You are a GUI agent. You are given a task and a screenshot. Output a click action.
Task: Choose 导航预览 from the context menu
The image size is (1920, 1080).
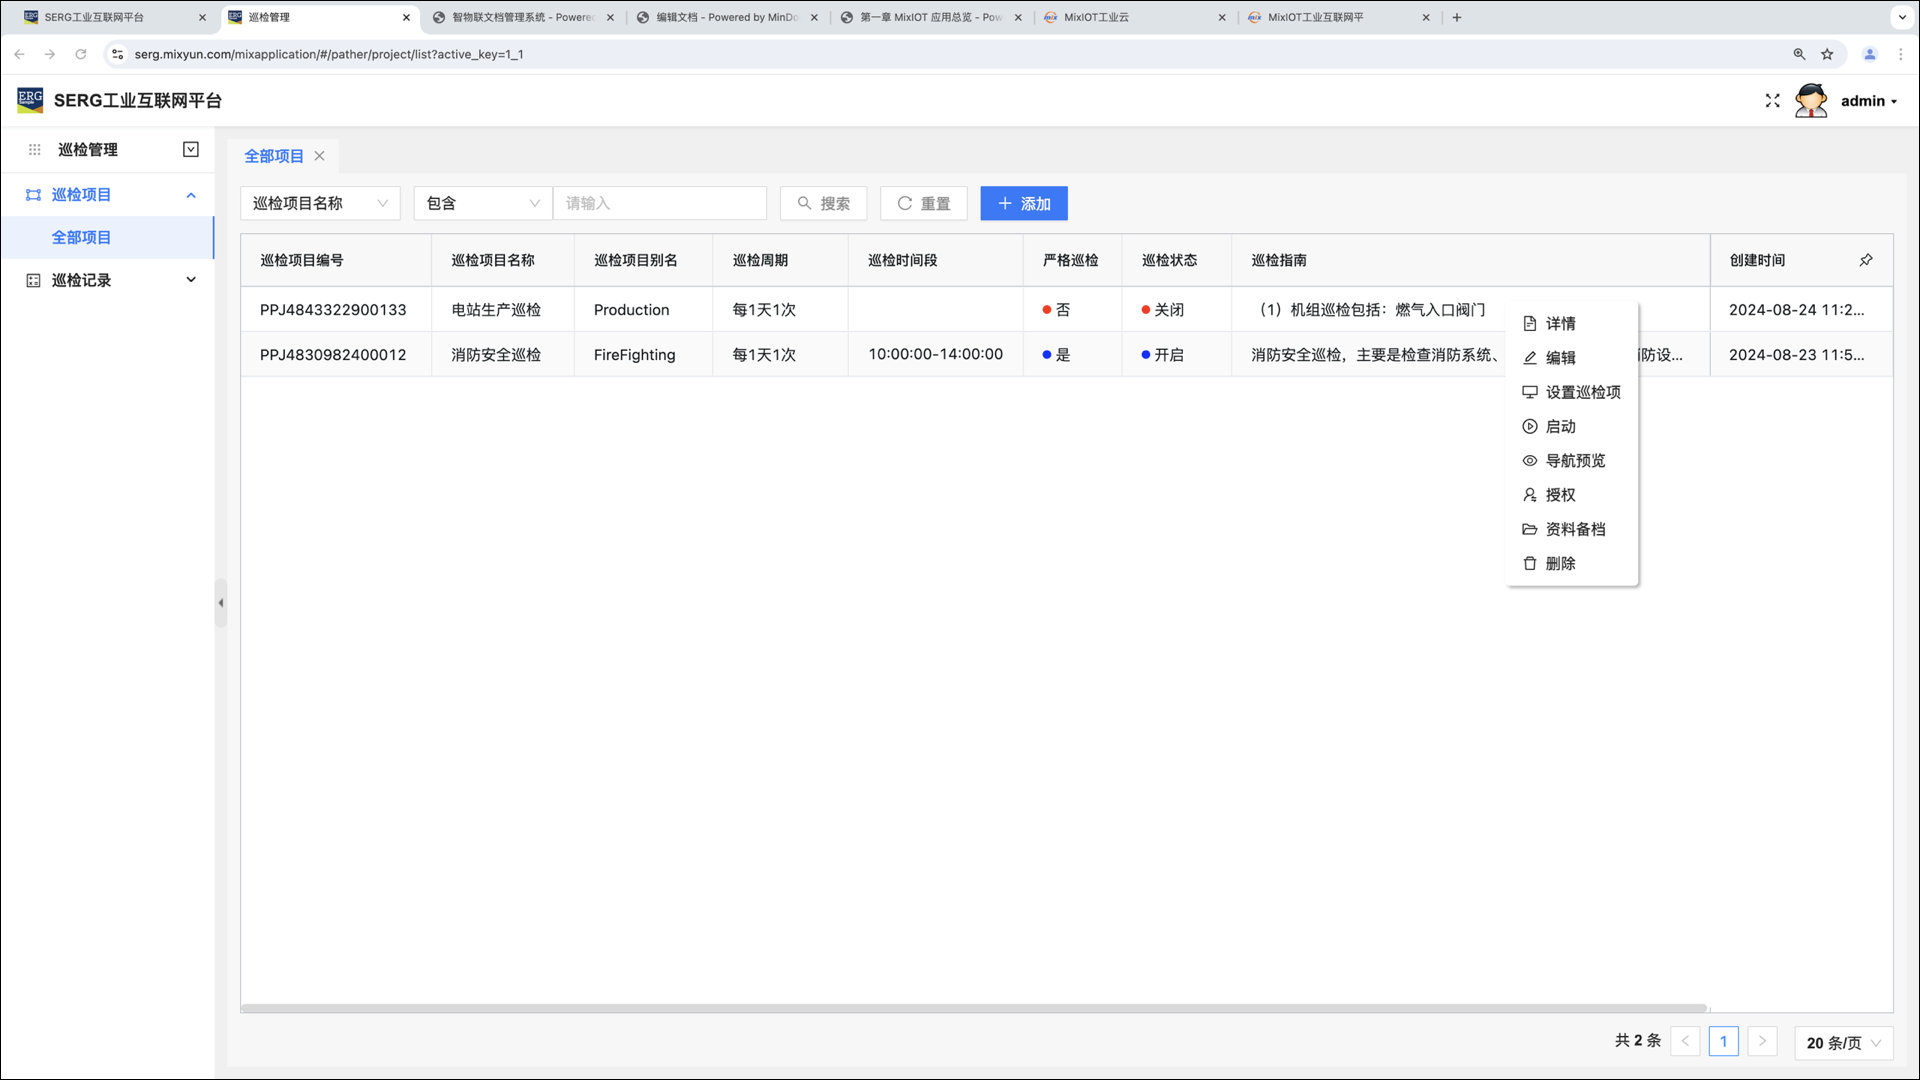pyautogui.click(x=1574, y=461)
